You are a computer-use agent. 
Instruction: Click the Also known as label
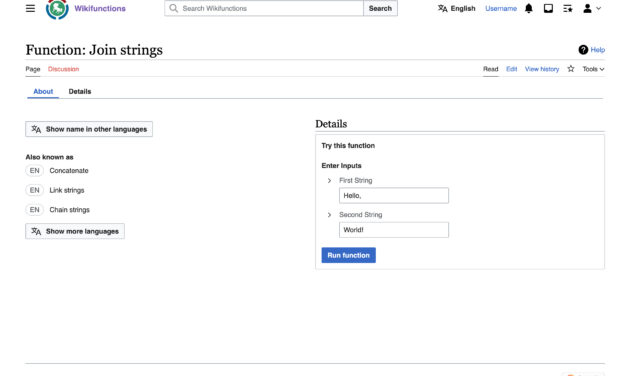[x=49, y=157]
